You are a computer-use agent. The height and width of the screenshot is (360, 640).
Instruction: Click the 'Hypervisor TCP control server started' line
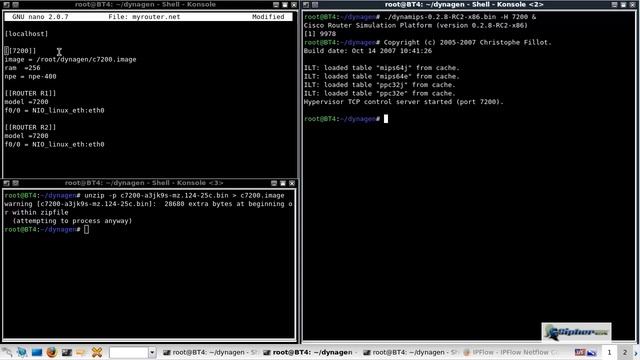coord(404,102)
